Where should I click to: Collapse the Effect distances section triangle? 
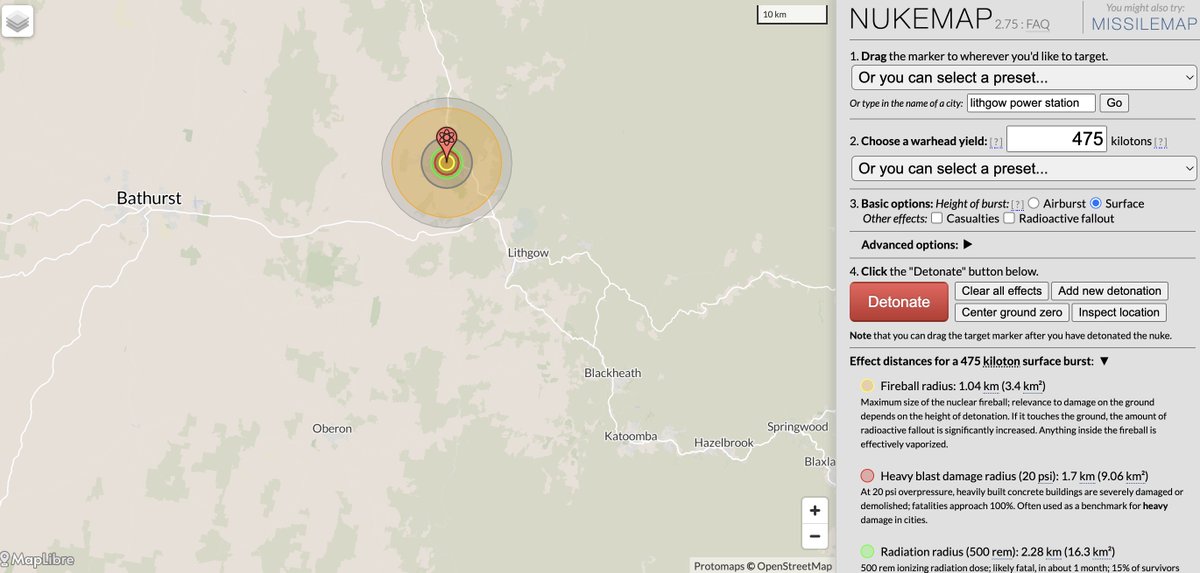click(x=1104, y=361)
